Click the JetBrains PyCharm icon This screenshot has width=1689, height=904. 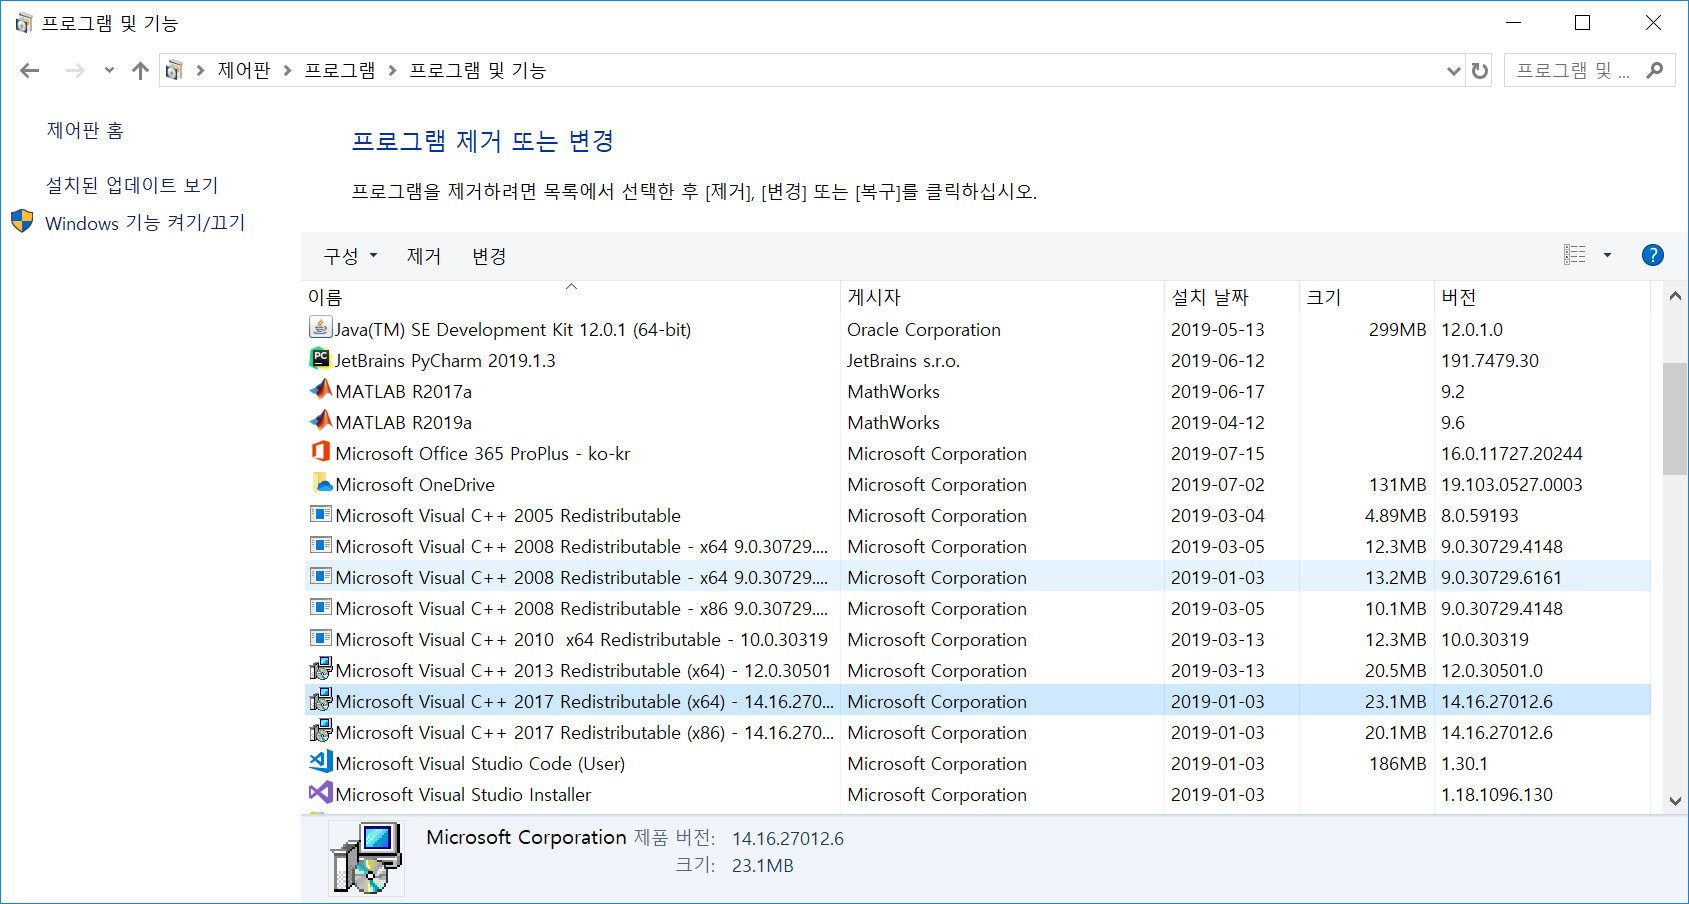click(320, 358)
